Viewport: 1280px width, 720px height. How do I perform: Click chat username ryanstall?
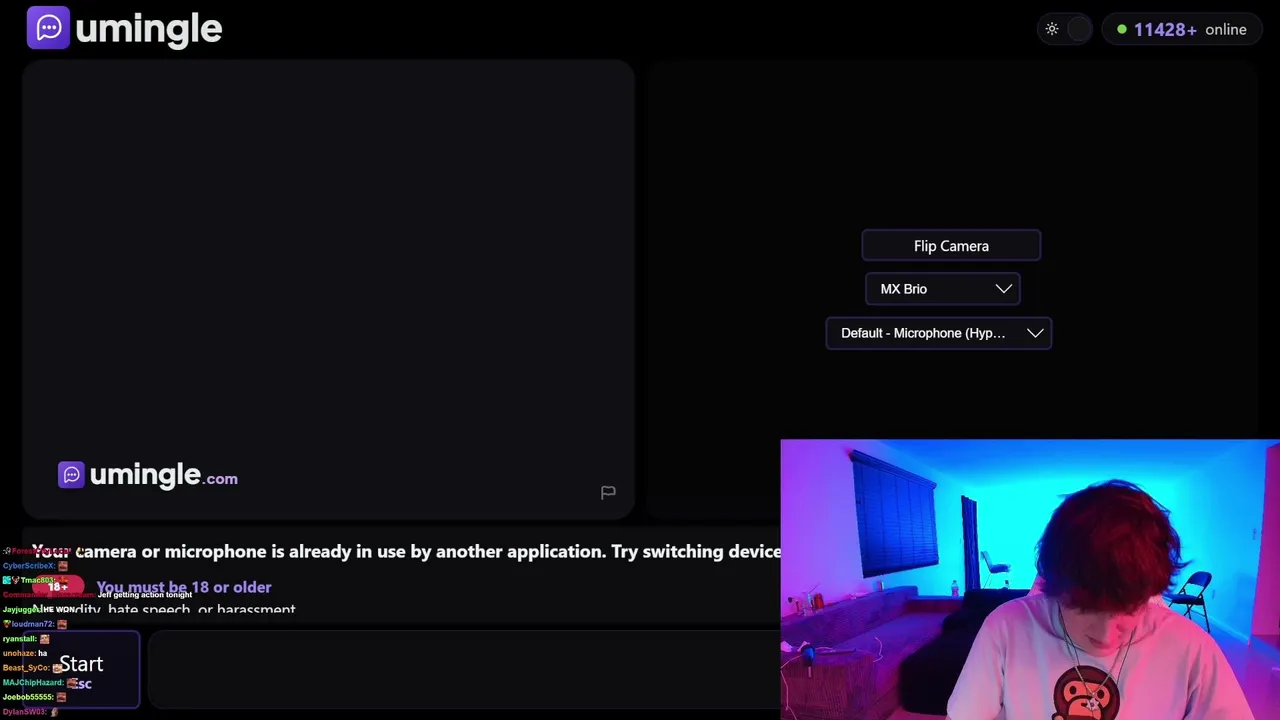click(x=20, y=639)
